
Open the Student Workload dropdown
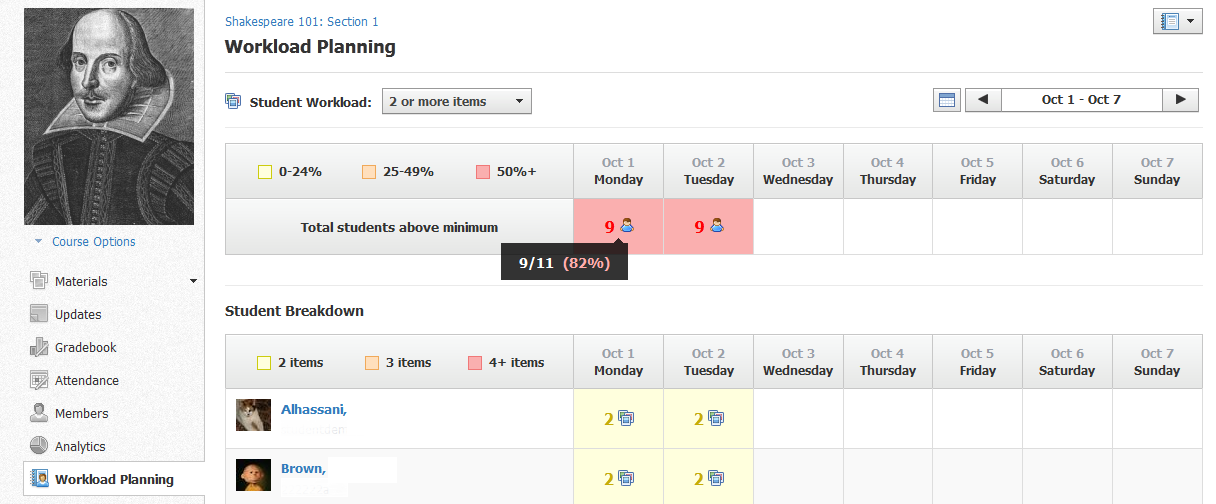[456, 101]
